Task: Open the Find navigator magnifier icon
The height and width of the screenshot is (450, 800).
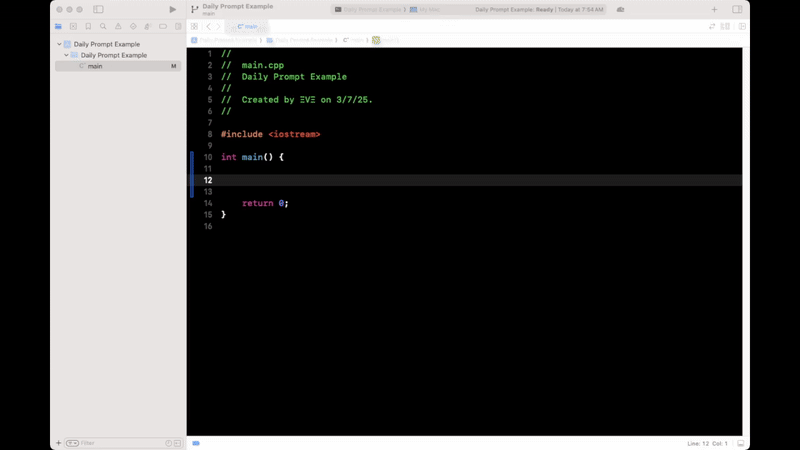Action: click(103, 27)
